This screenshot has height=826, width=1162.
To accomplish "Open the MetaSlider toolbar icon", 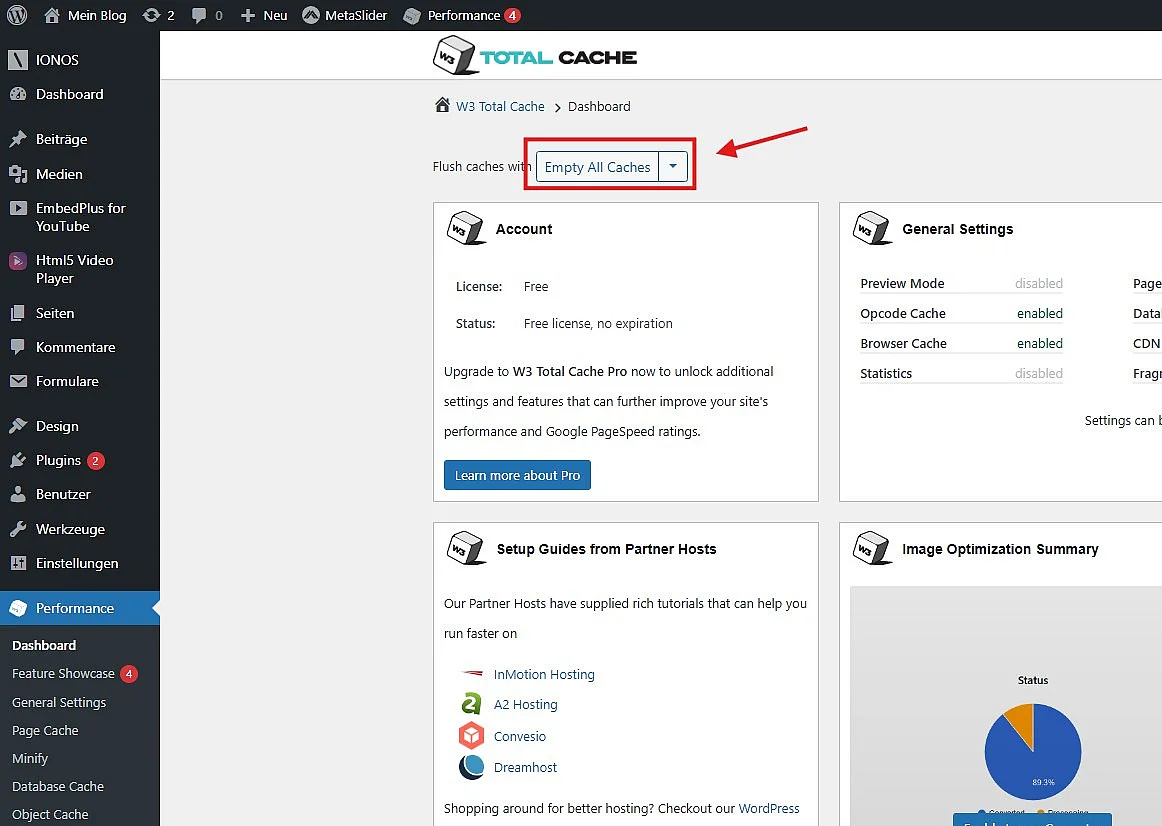I will [x=311, y=15].
